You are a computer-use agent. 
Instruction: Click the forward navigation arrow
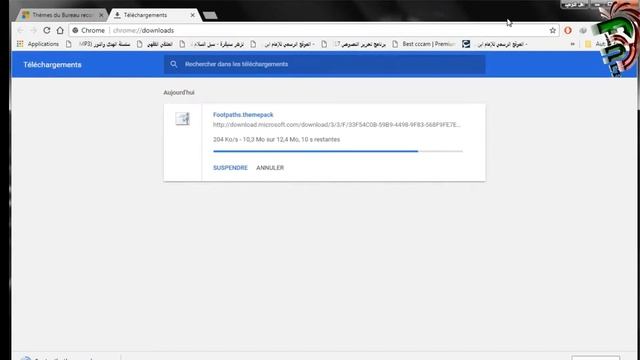click(x=33, y=30)
